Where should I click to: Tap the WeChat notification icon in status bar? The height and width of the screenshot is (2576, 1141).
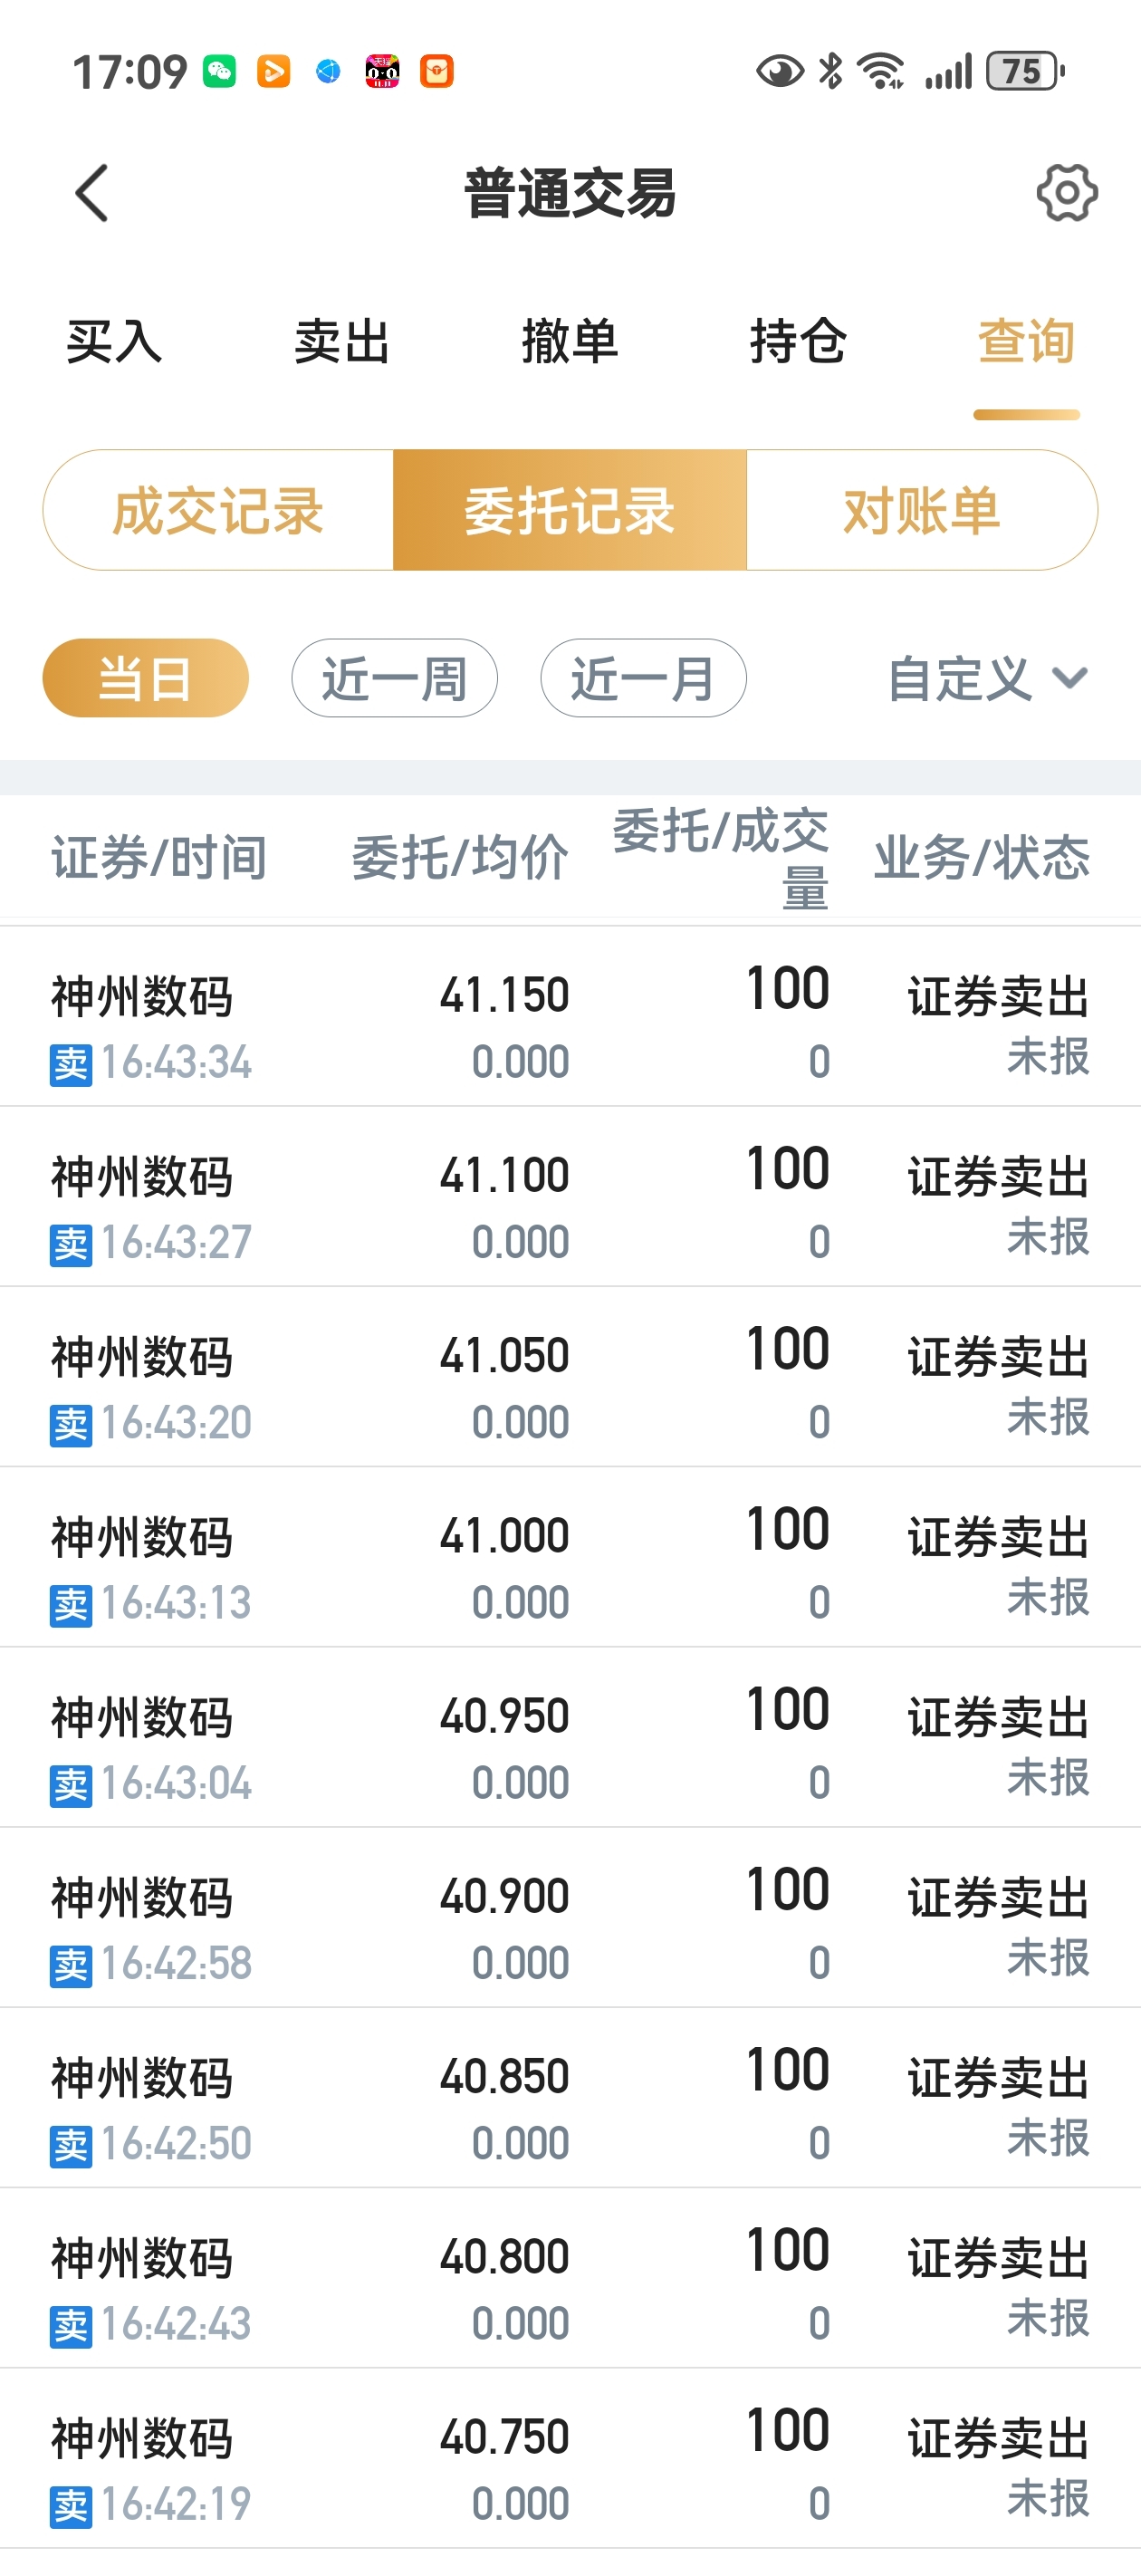click(220, 71)
